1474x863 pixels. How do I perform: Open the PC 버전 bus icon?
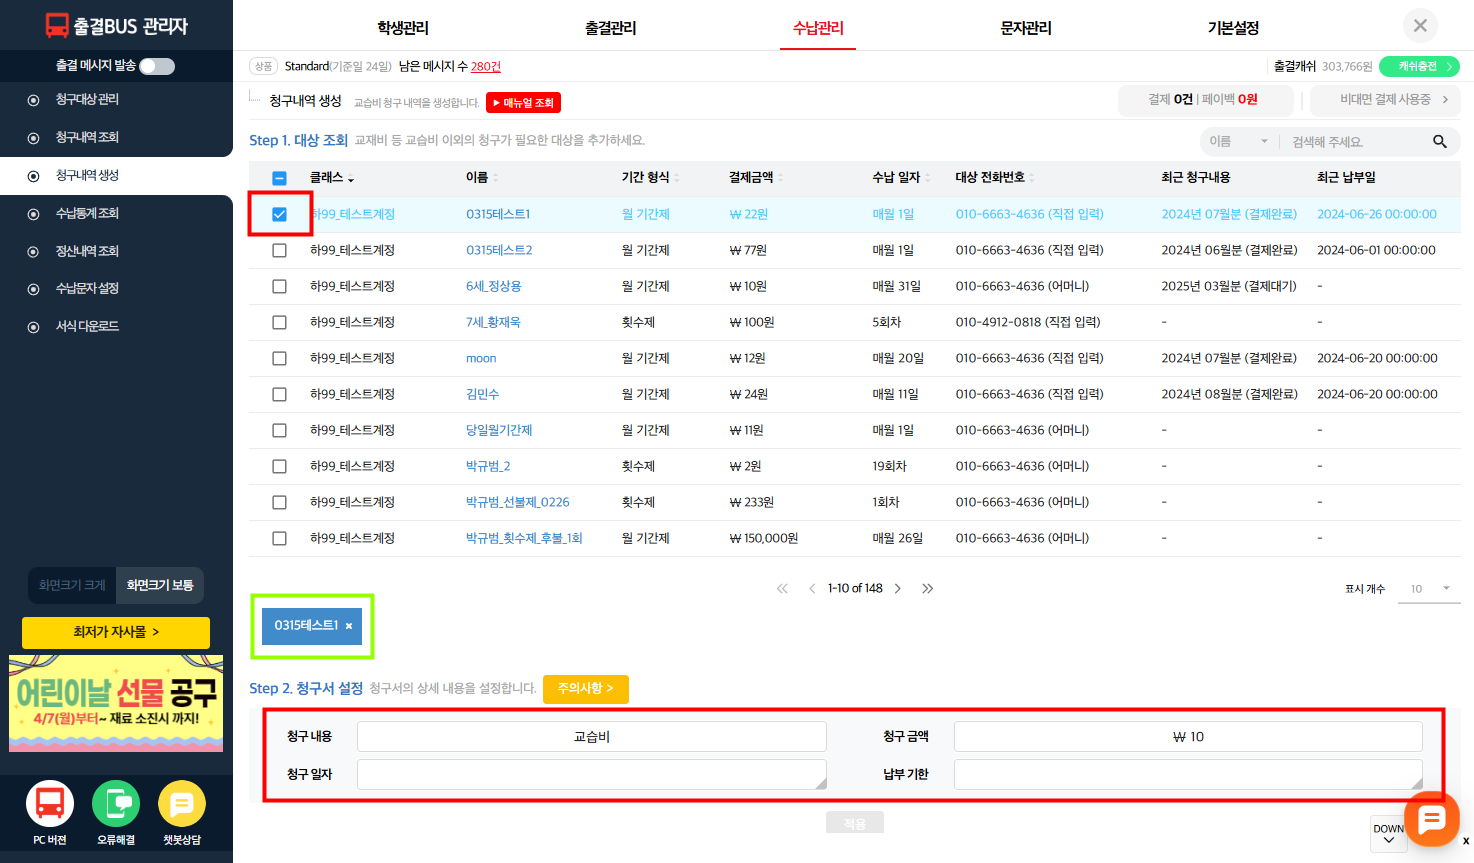[x=50, y=804]
